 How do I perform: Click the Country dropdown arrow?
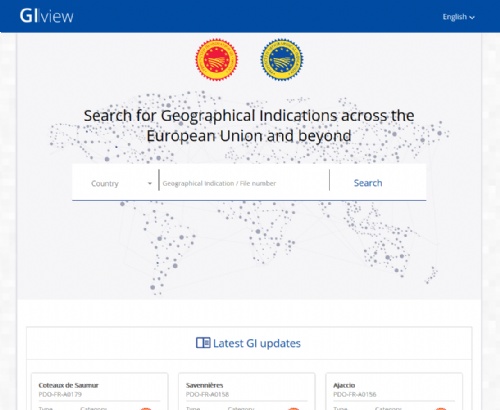(x=150, y=184)
